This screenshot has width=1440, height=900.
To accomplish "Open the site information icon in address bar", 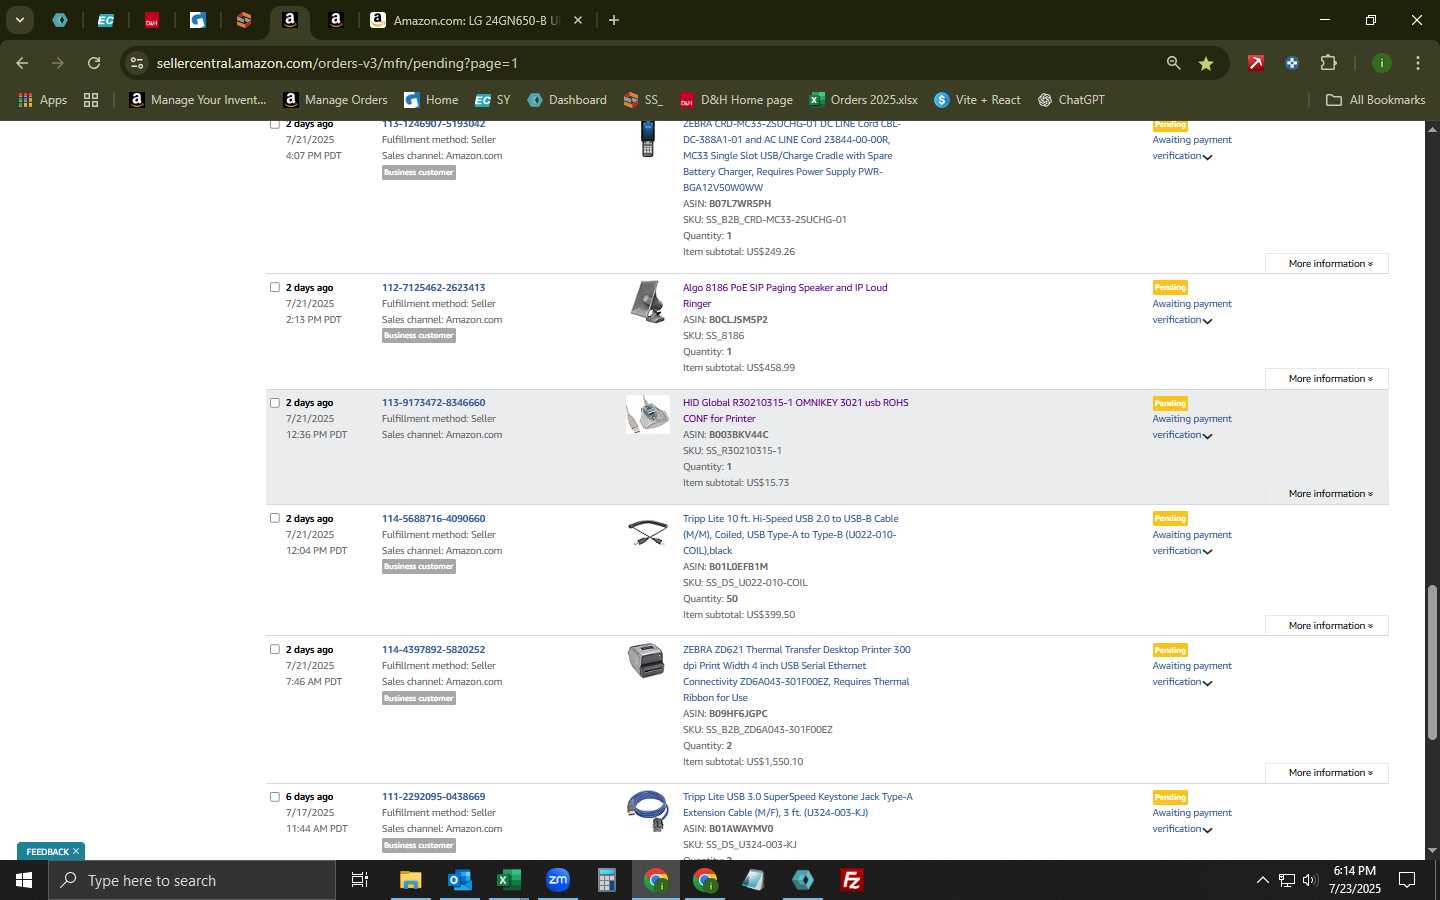I will point(137,63).
